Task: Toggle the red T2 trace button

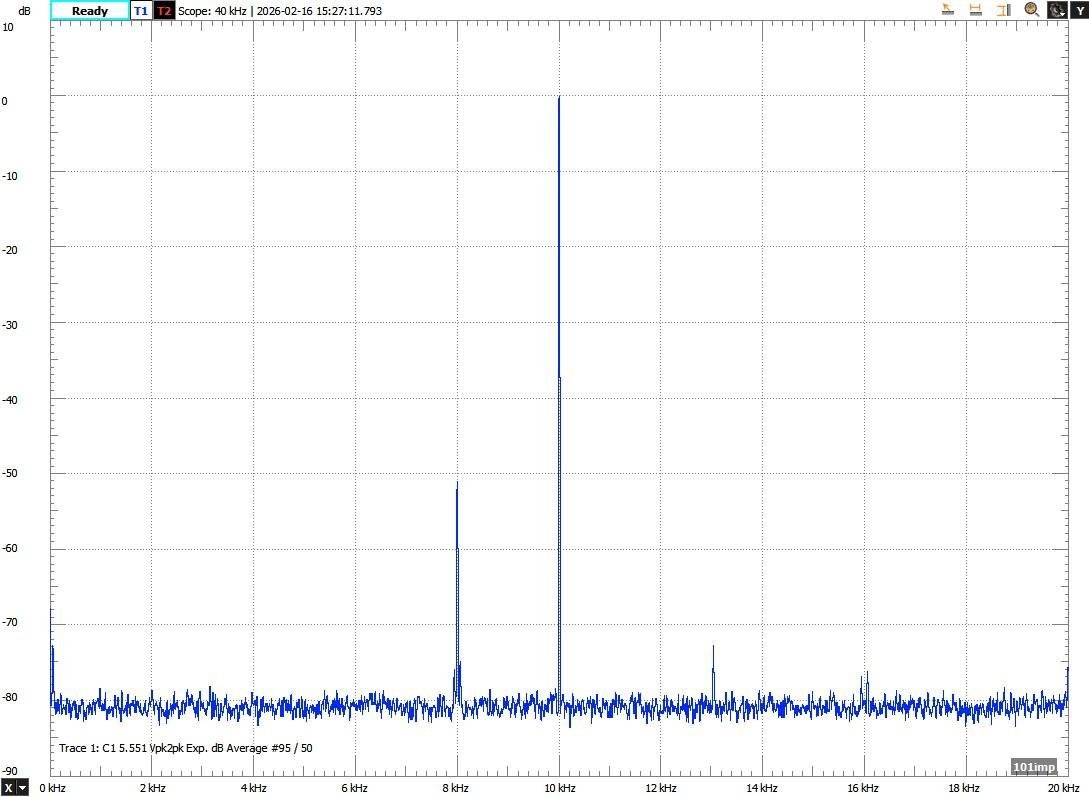Action: coord(164,11)
